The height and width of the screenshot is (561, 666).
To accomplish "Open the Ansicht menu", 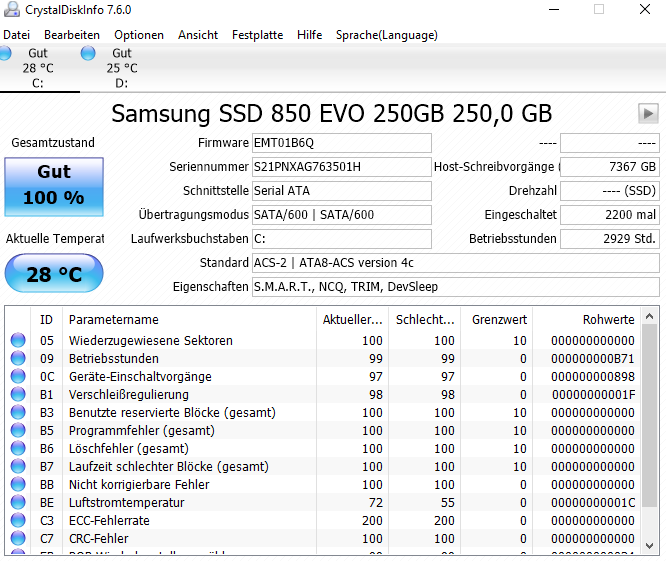I will pos(198,35).
